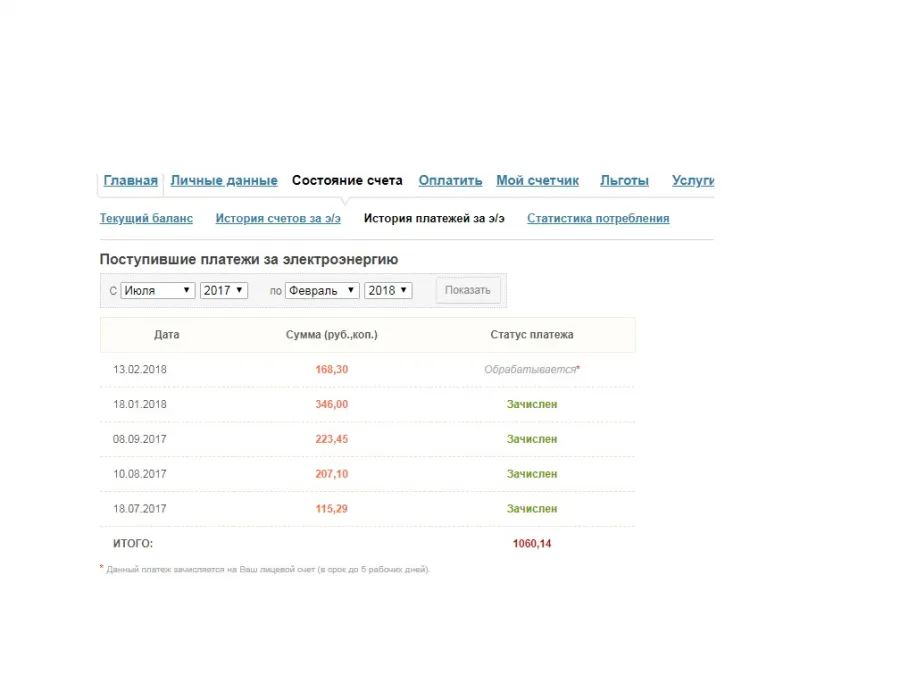This screenshot has width=900, height=675.
Task: Select История платежей за э/э
Action: pos(434,218)
